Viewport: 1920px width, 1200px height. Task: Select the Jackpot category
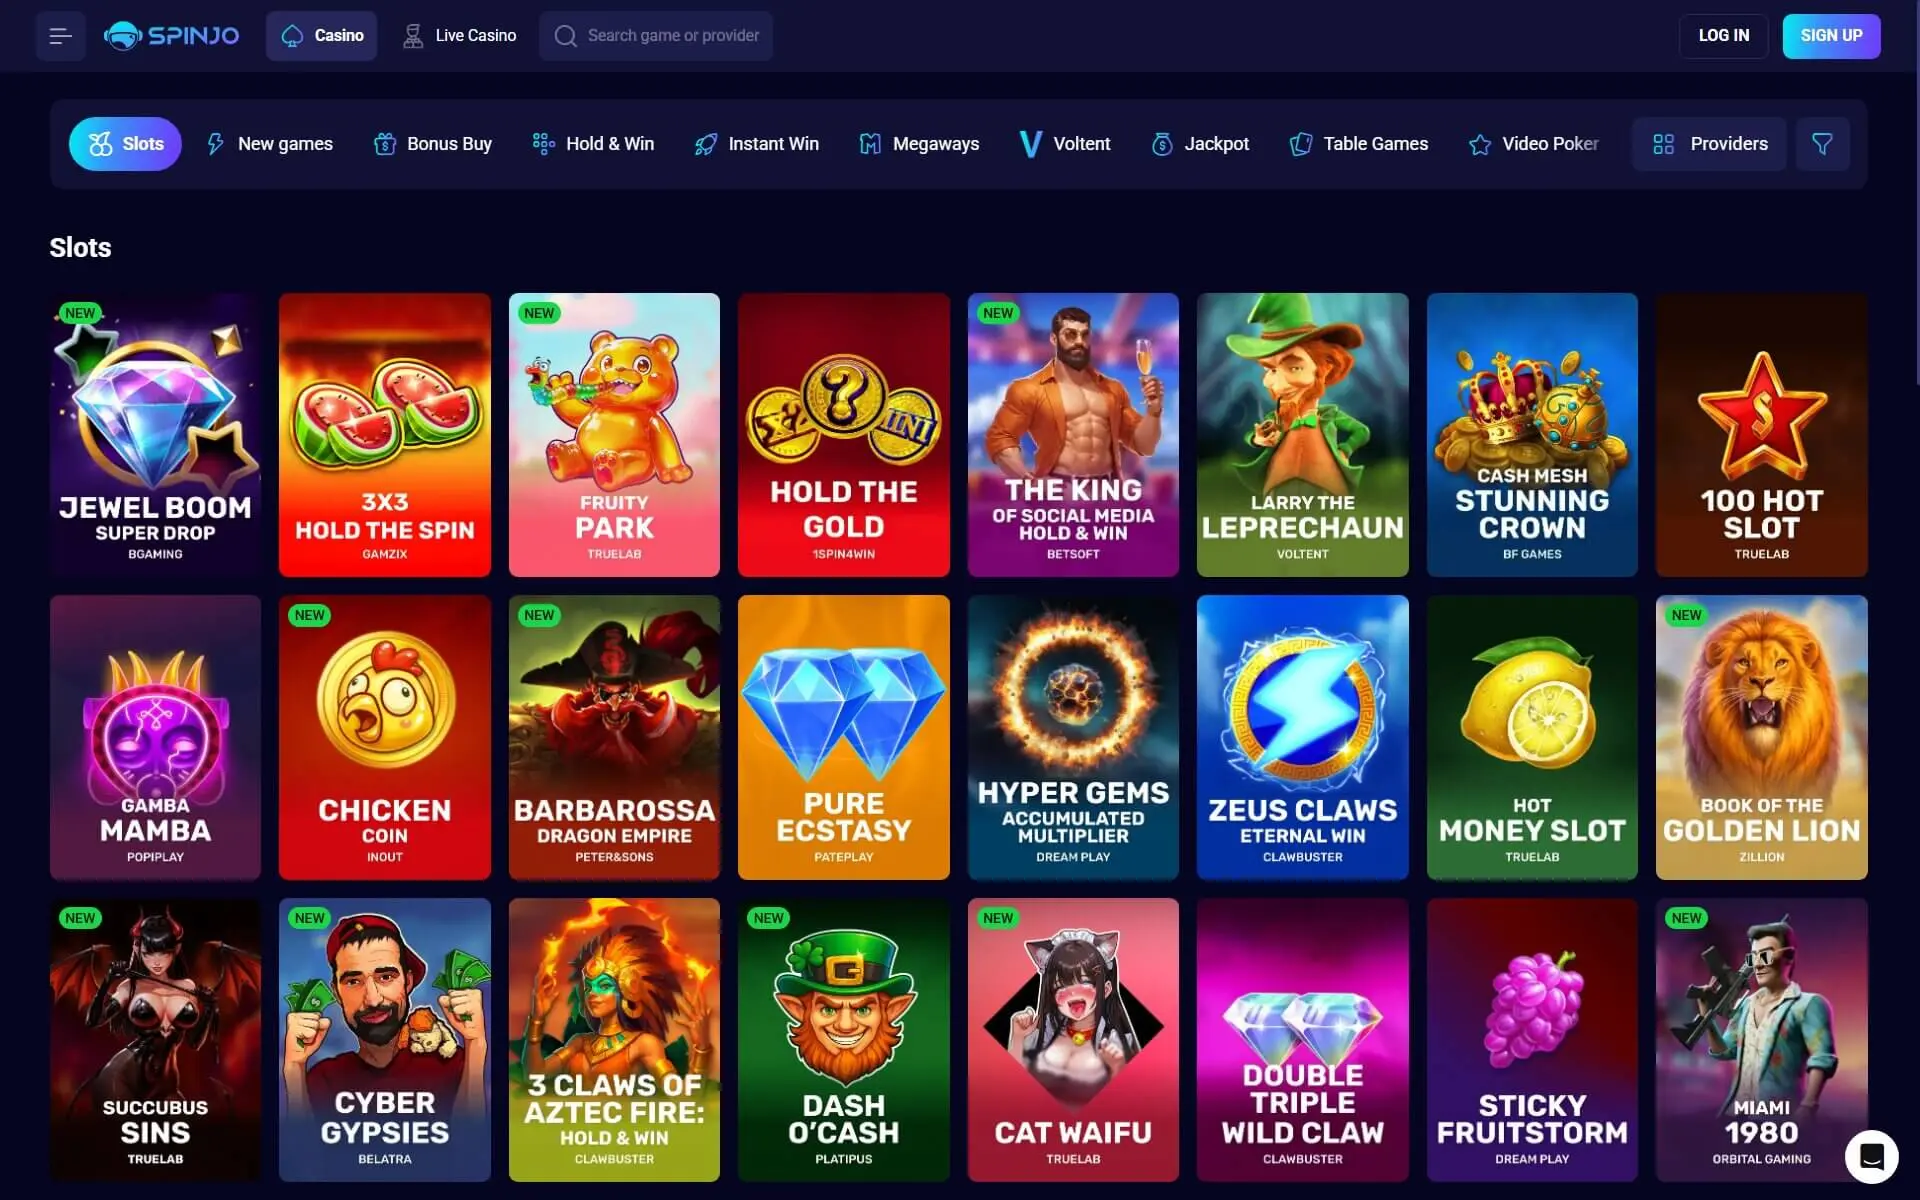pos(1200,144)
